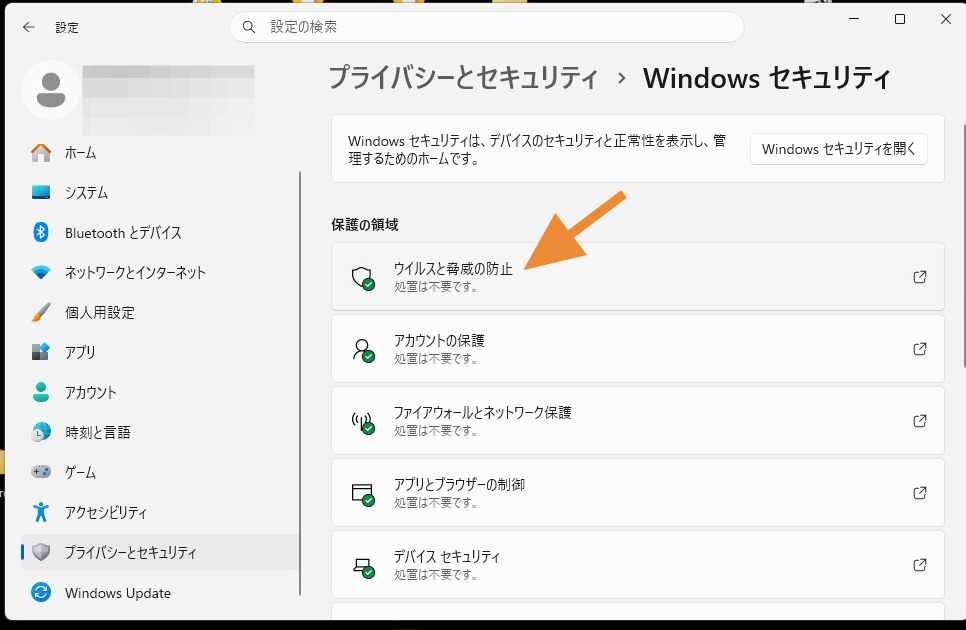
Task: Click the Wi-Fi network icon in sidebar
Action: tap(41, 272)
